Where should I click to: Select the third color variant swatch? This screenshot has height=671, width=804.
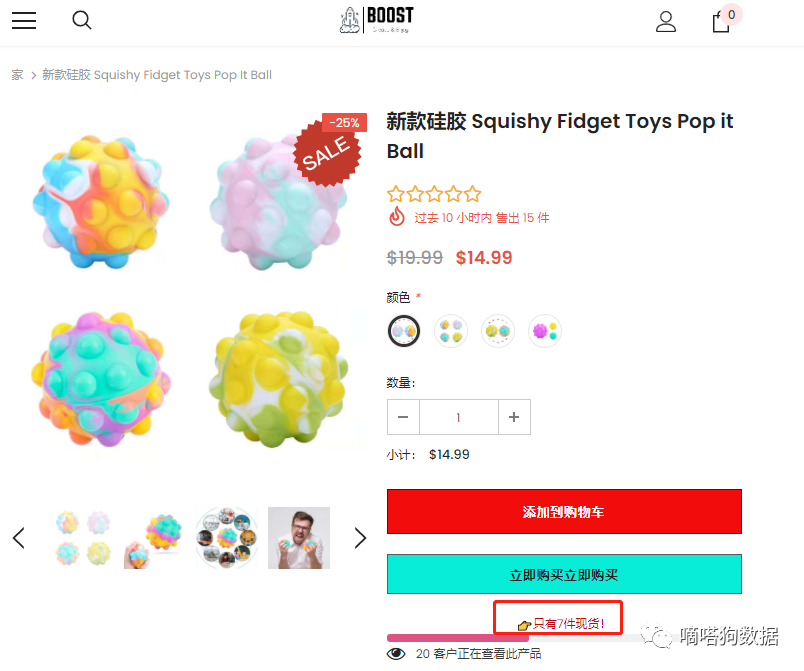click(x=497, y=331)
